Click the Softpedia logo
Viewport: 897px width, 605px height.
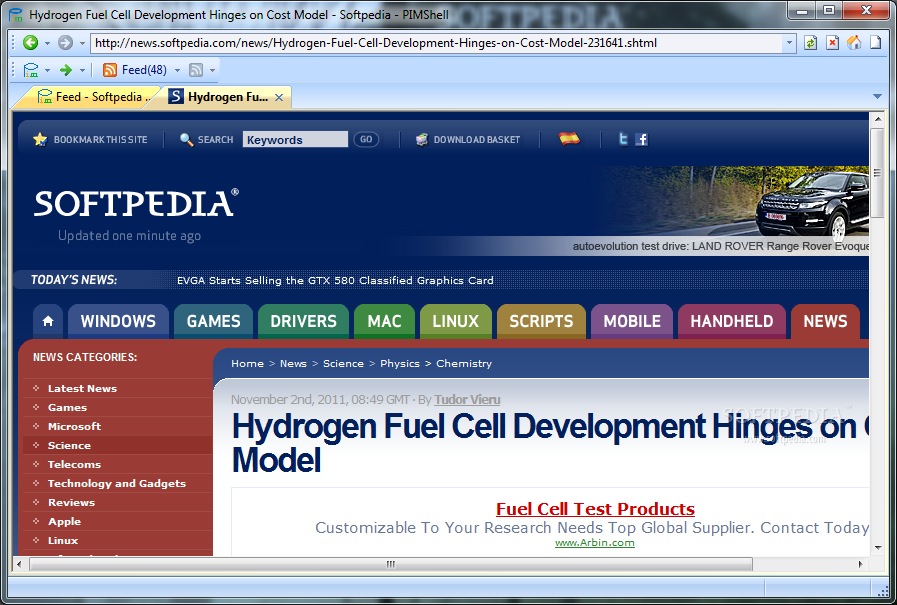coord(136,204)
